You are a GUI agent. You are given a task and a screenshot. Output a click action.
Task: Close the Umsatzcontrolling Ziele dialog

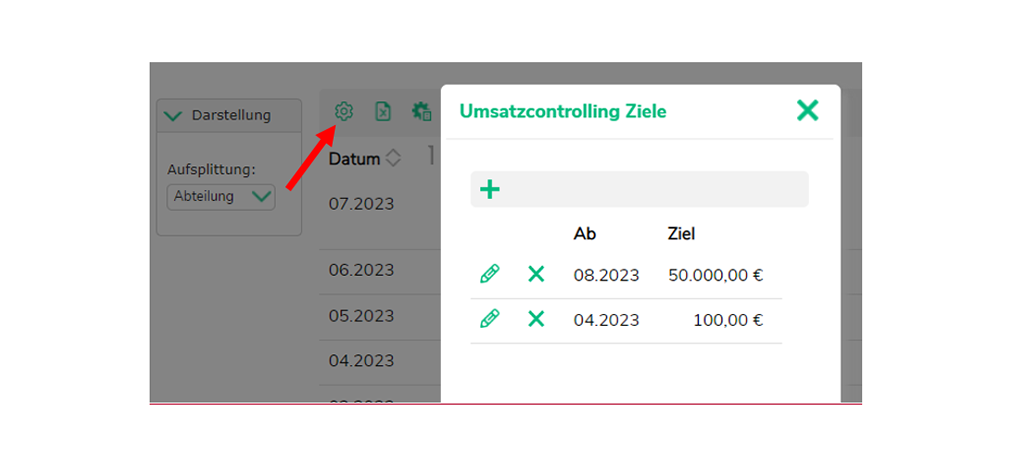[x=807, y=111]
